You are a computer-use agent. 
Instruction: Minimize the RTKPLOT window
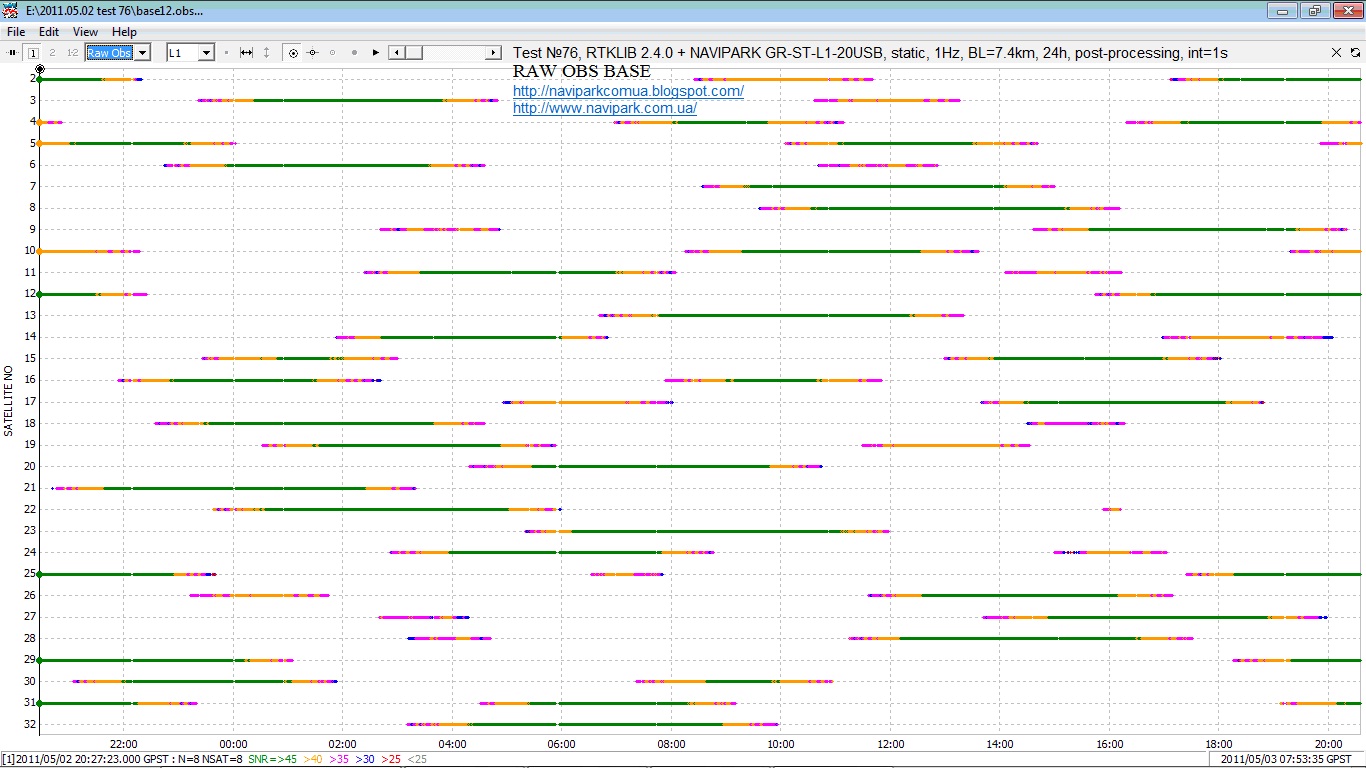tap(1283, 11)
